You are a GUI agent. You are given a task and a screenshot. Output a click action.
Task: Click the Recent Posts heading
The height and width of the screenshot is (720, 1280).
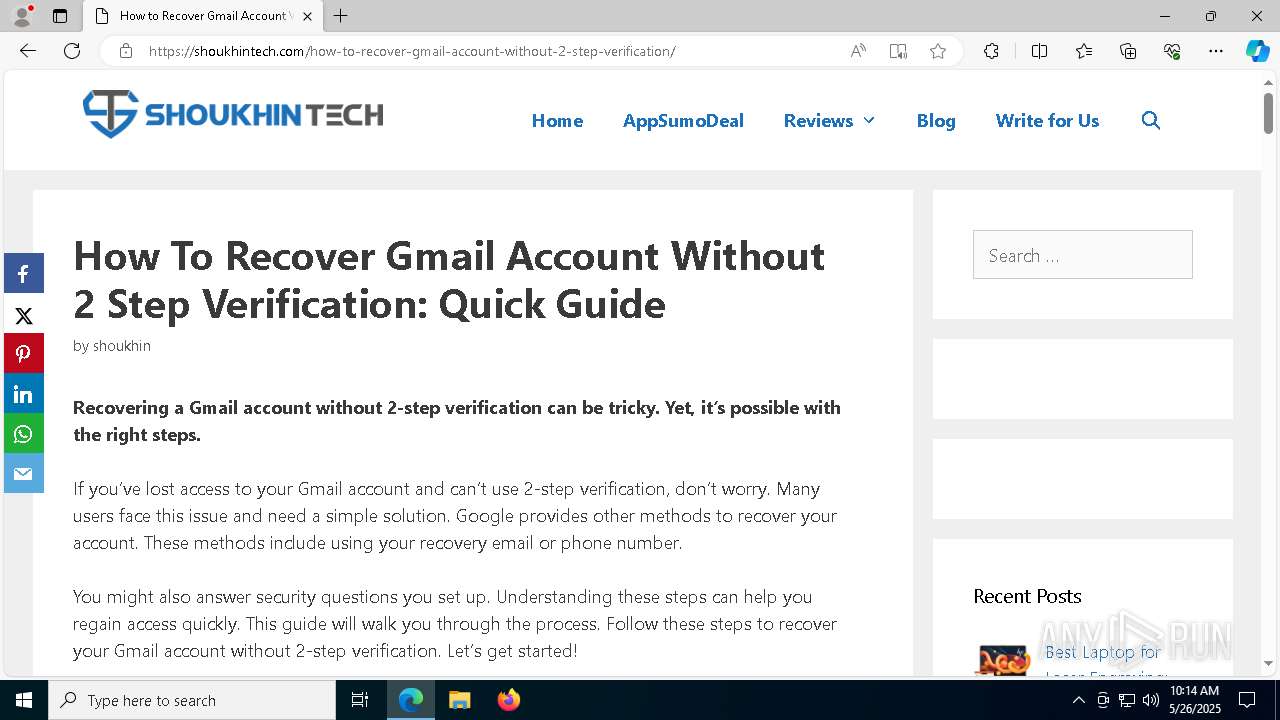tap(1027, 596)
